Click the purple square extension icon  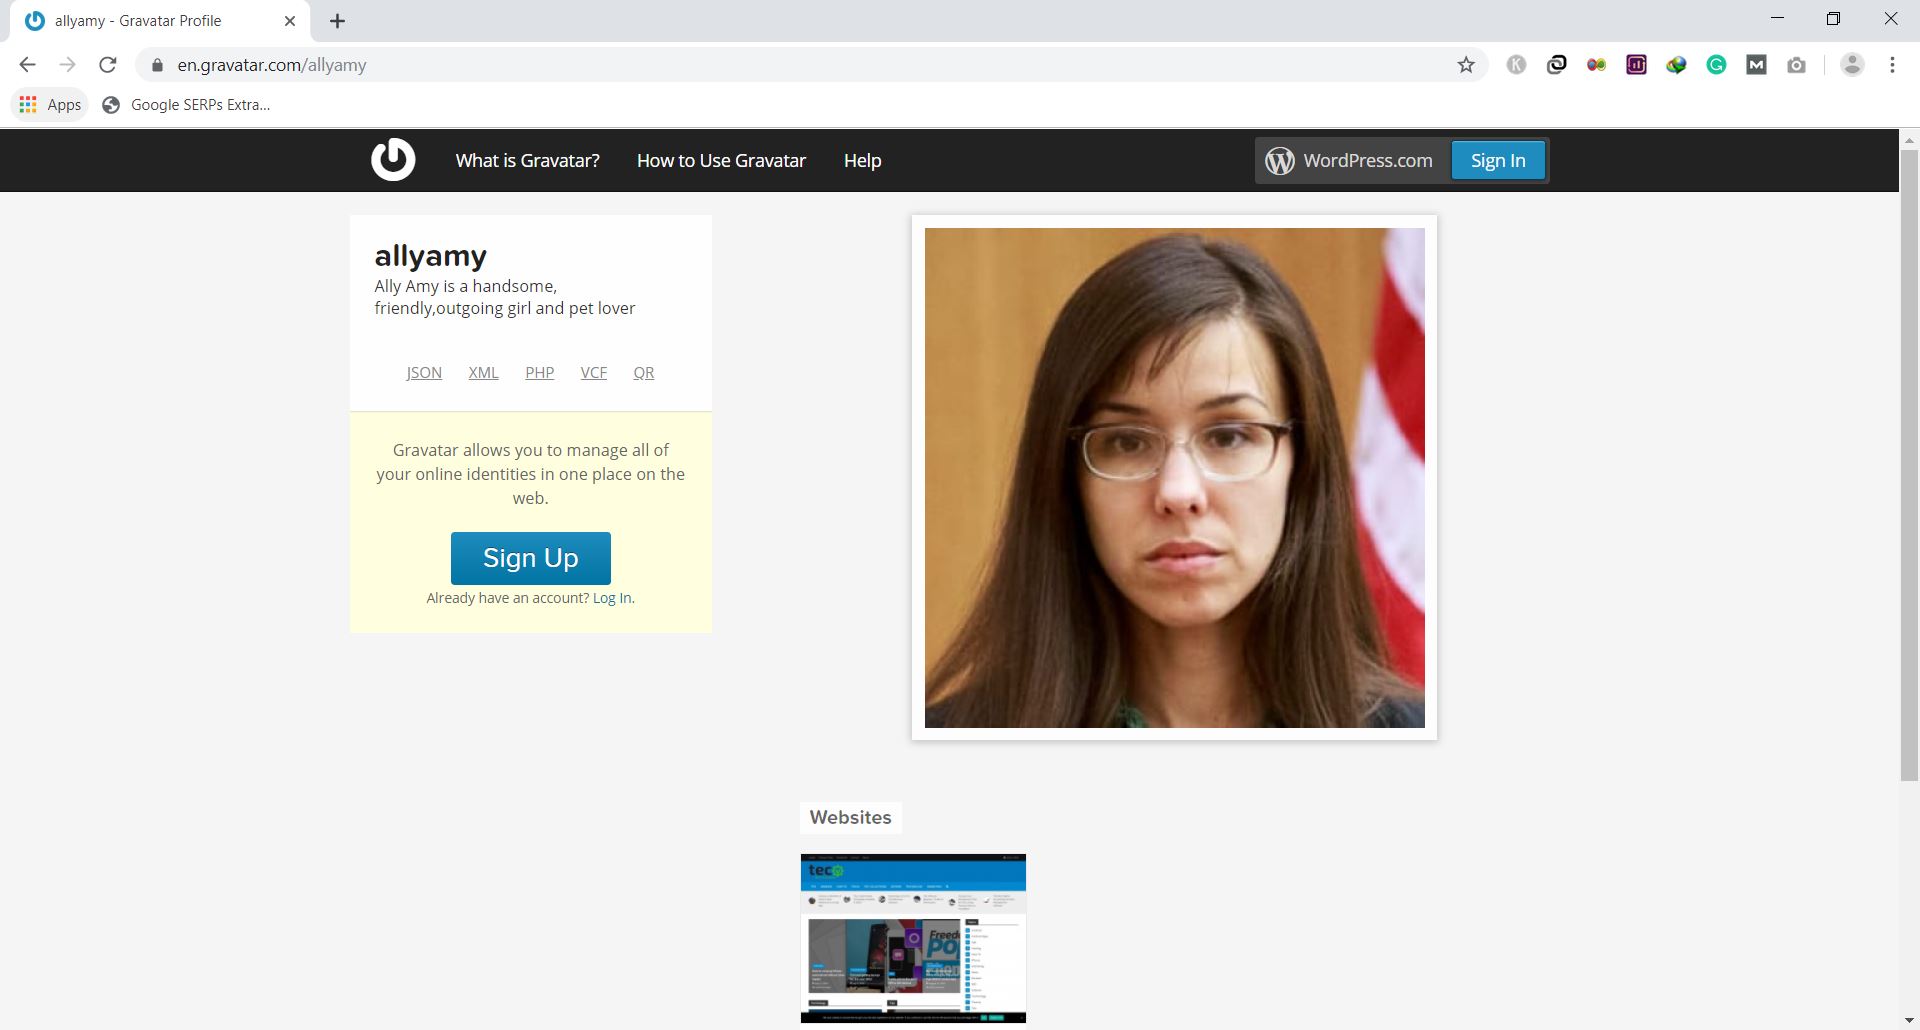pos(1636,65)
